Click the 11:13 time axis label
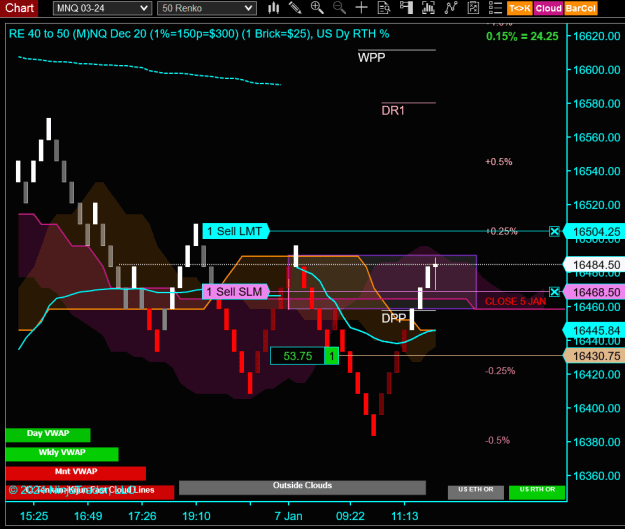This screenshot has height=529, width=625. coord(405,516)
